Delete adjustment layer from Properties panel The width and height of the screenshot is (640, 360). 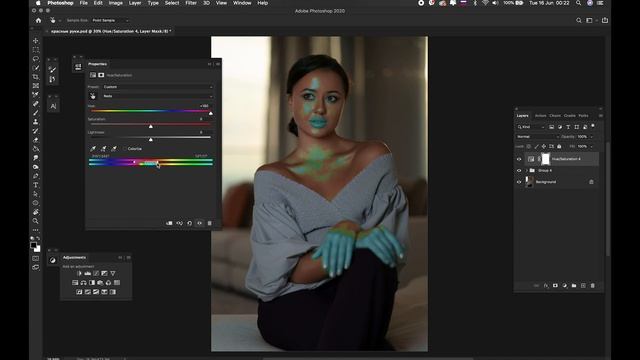pos(210,223)
